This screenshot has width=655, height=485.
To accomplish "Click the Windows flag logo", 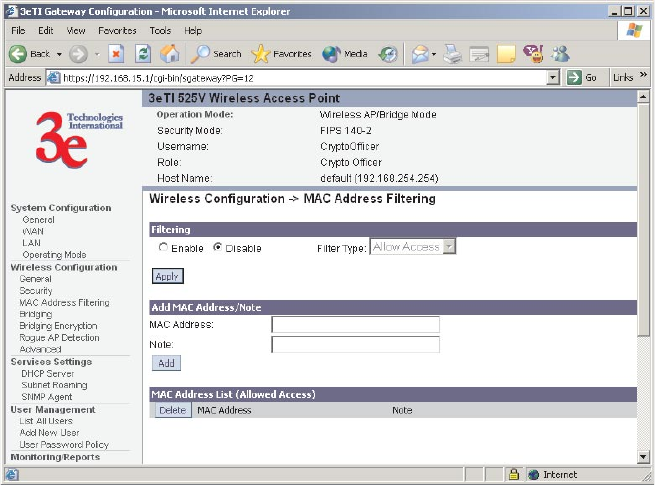I will point(634,30).
